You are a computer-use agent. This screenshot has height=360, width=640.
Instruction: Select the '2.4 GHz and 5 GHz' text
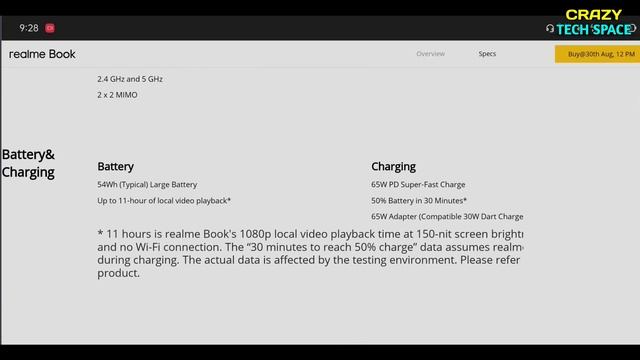tap(130, 79)
